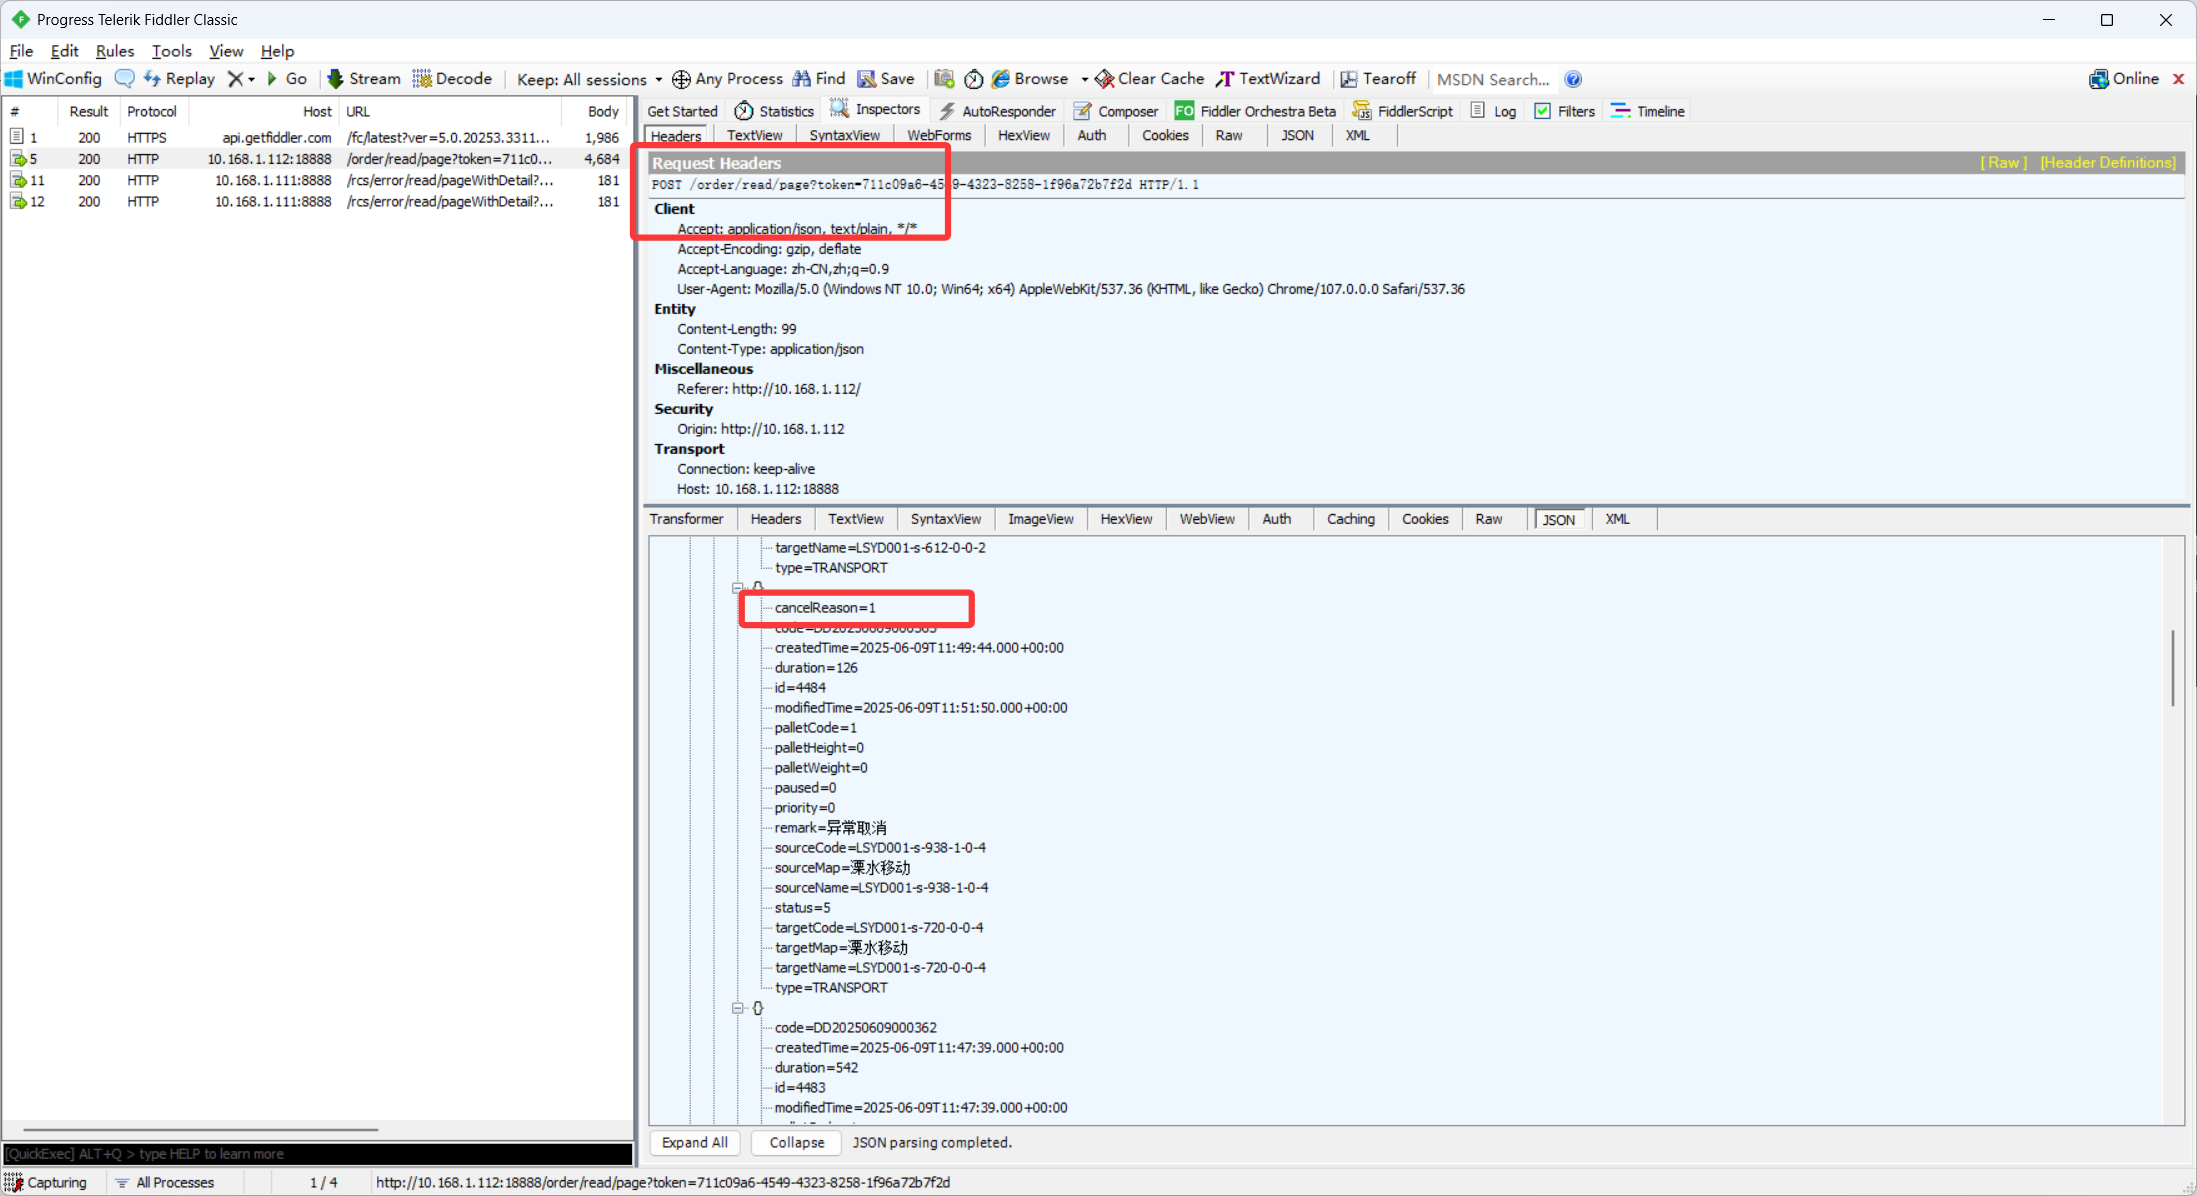Image resolution: width=2197 pixels, height=1196 pixels.
Task: Click the comment speech bubble icon
Action: click(x=125, y=79)
